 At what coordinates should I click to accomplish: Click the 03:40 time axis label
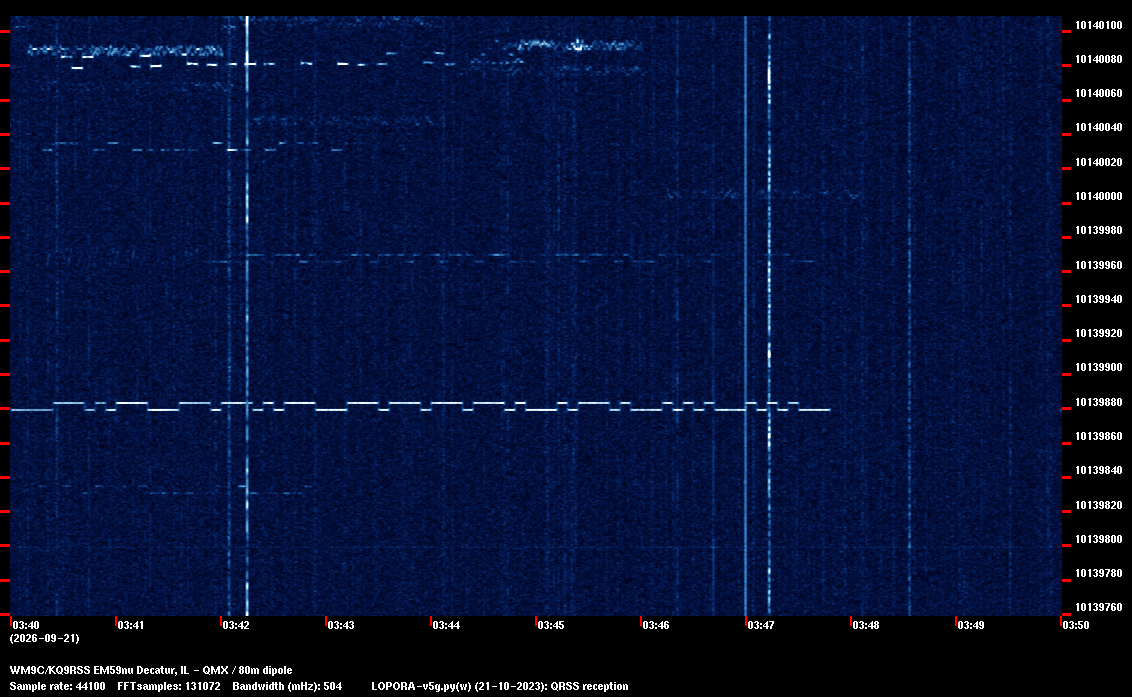pyautogui.click(x=26, y=625)
